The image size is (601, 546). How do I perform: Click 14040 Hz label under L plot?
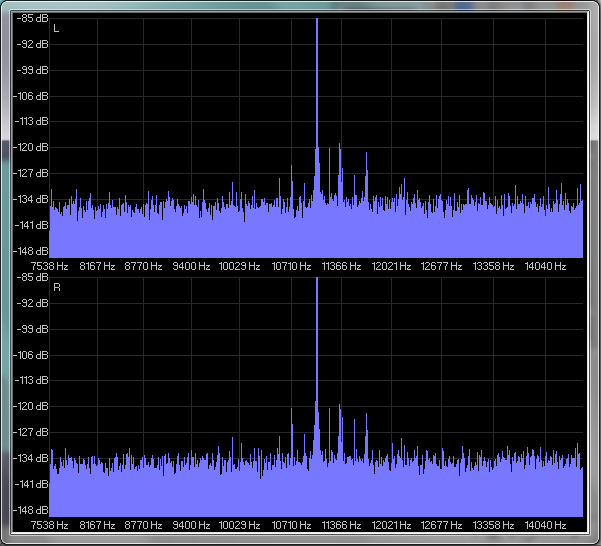(545, 266)
